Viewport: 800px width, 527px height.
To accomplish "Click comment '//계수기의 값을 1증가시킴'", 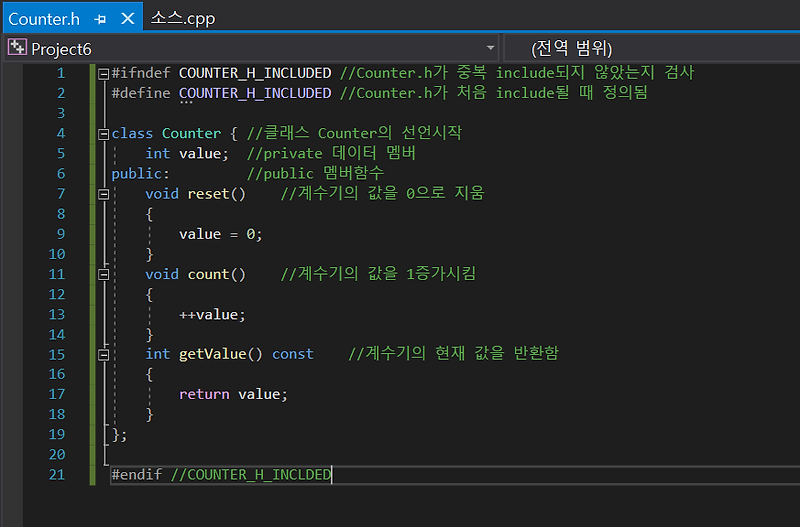I will (378, 274).
